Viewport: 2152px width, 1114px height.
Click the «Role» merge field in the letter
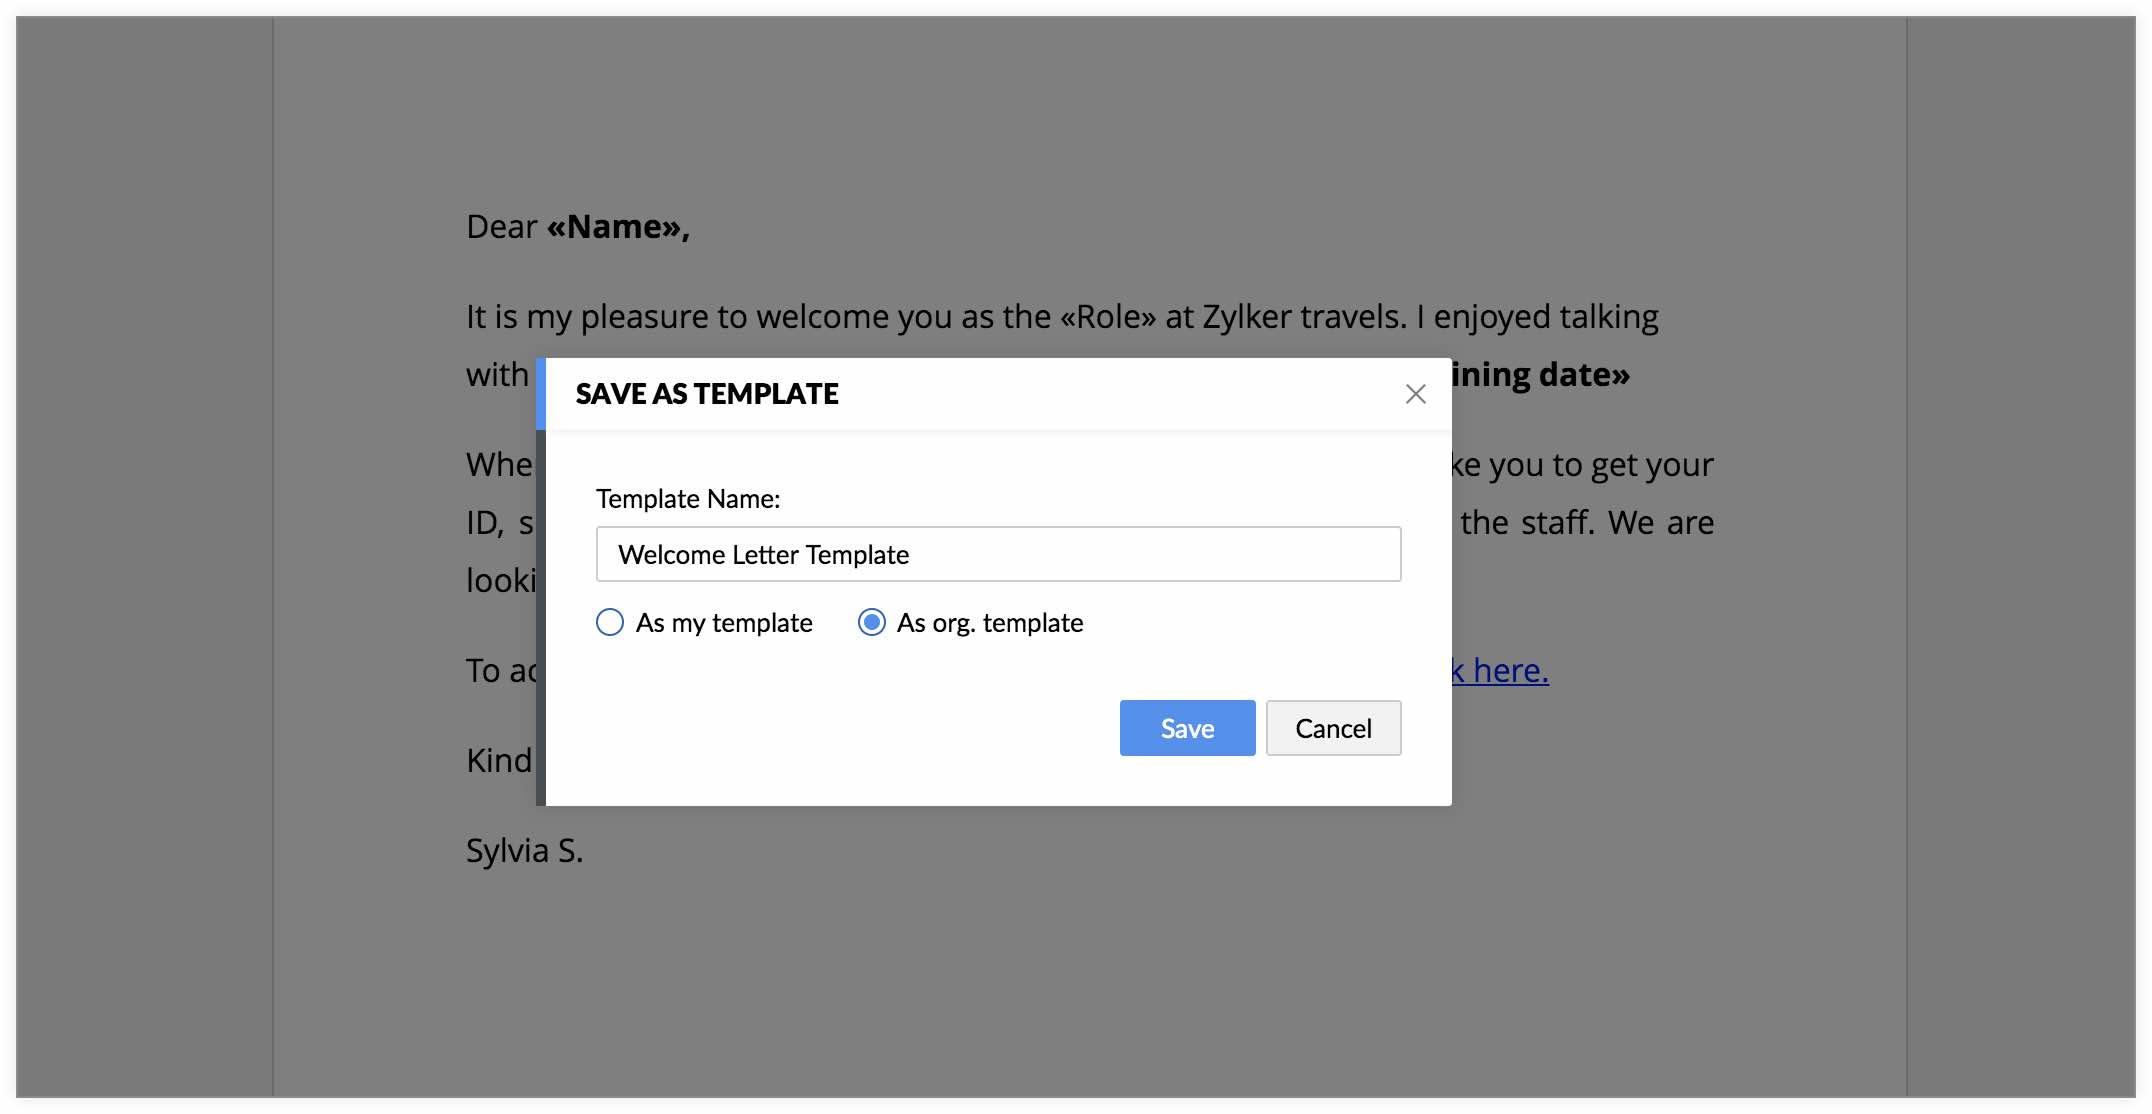[x=1107, y=317]
